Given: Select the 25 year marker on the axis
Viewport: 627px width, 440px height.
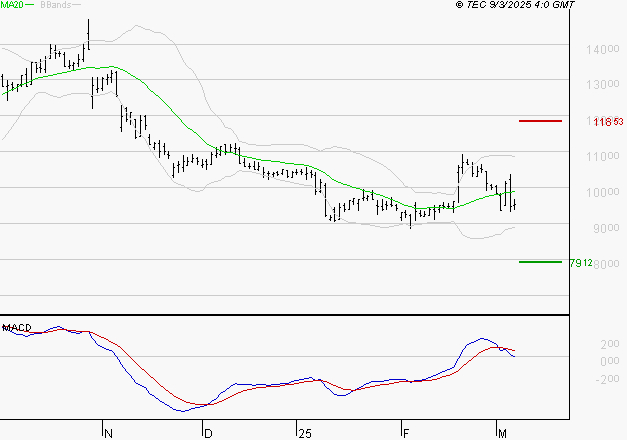Looking at the screenshot, I should point(305,433).
